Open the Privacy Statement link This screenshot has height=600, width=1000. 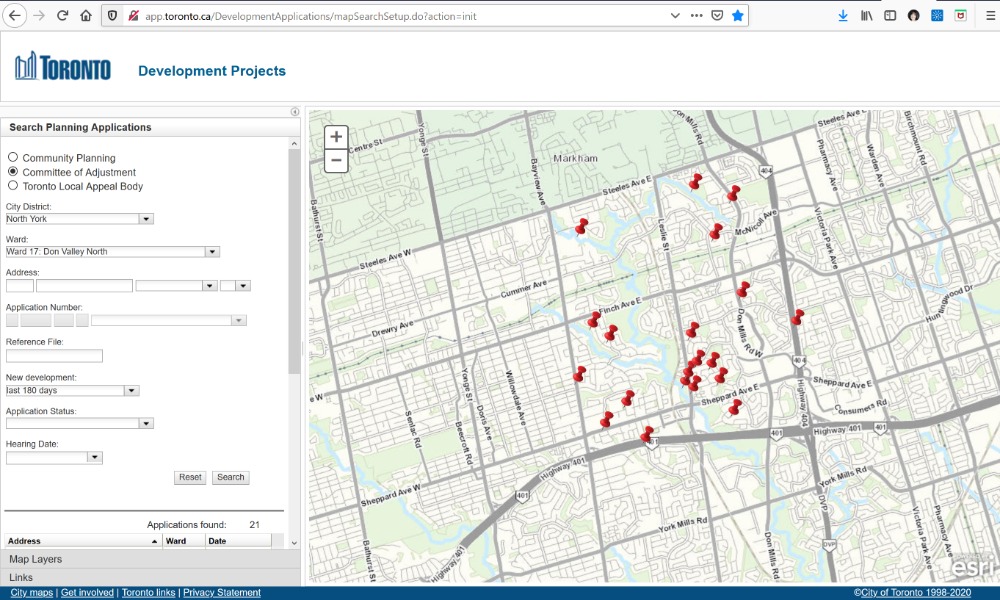pyautogui.click(x=222, y=592)
